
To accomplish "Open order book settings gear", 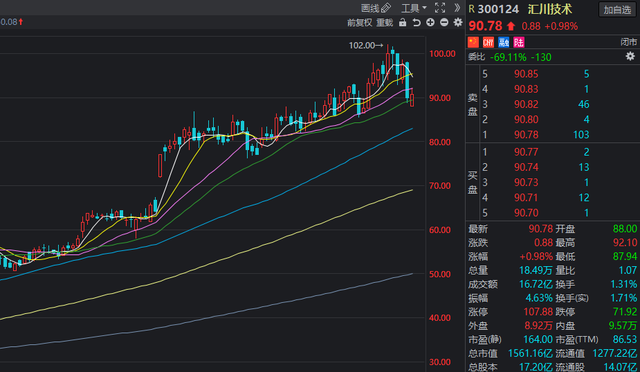I will pos(630,56).
